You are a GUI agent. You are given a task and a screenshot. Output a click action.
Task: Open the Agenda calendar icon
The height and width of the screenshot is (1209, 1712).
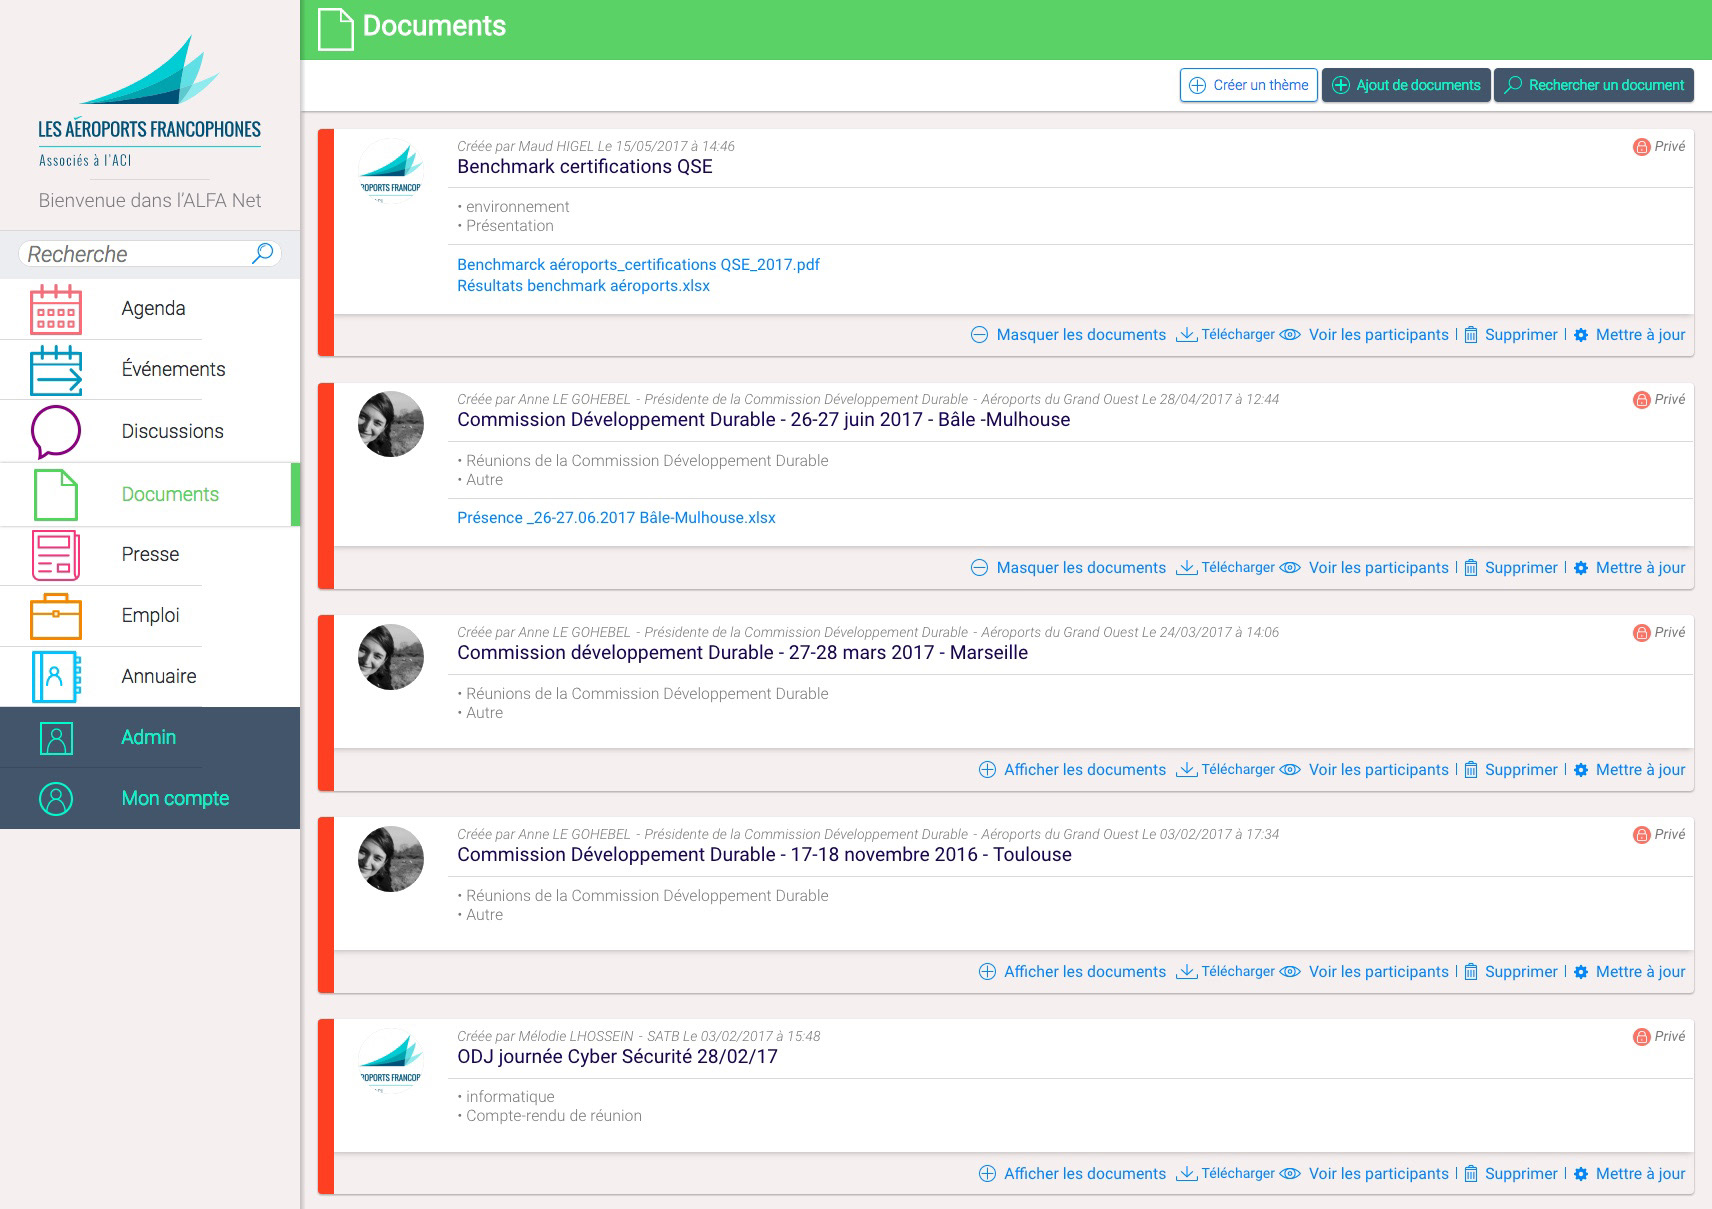click(x=56, y=309)
